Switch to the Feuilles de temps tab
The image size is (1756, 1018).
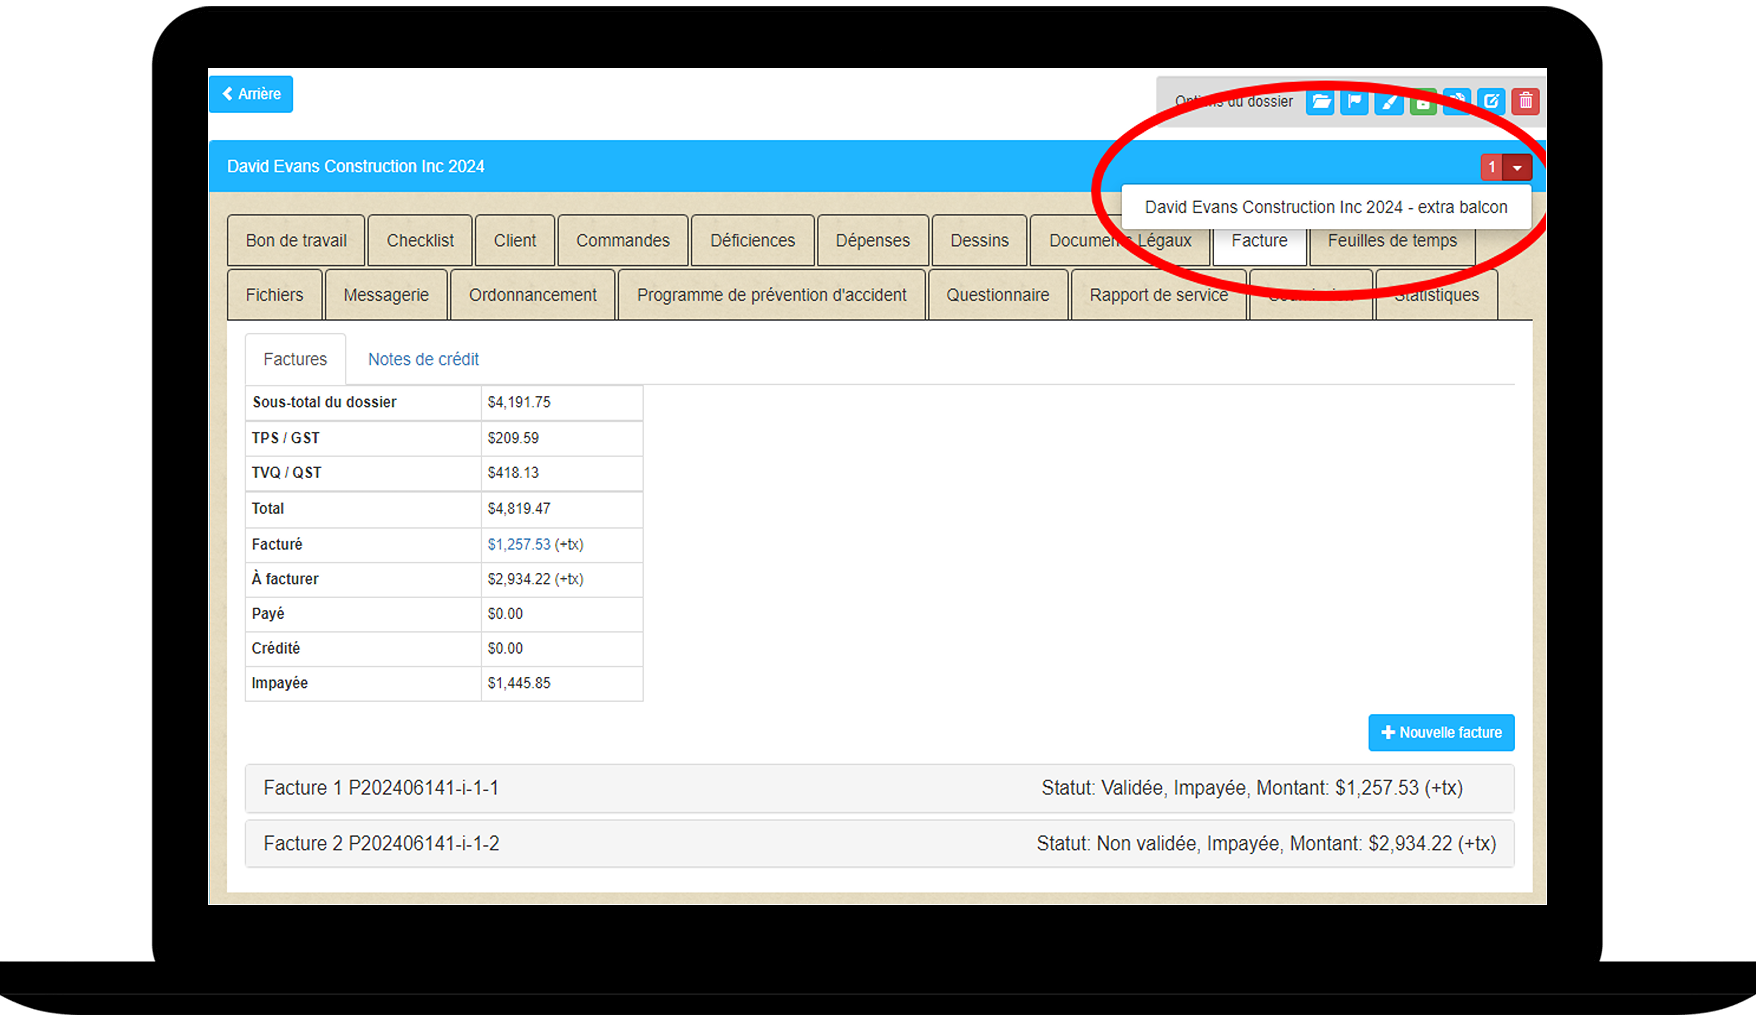click(1391, 241)
